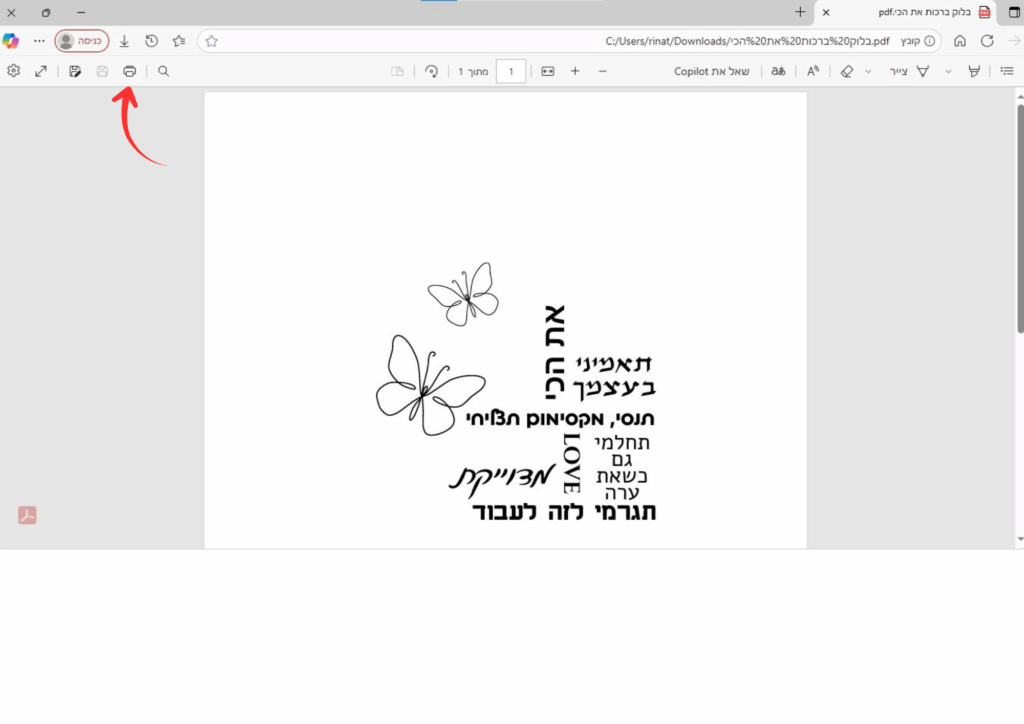Click the Print icon in PDF toolbar
The image size is (1024, 724).
point(129,71)
